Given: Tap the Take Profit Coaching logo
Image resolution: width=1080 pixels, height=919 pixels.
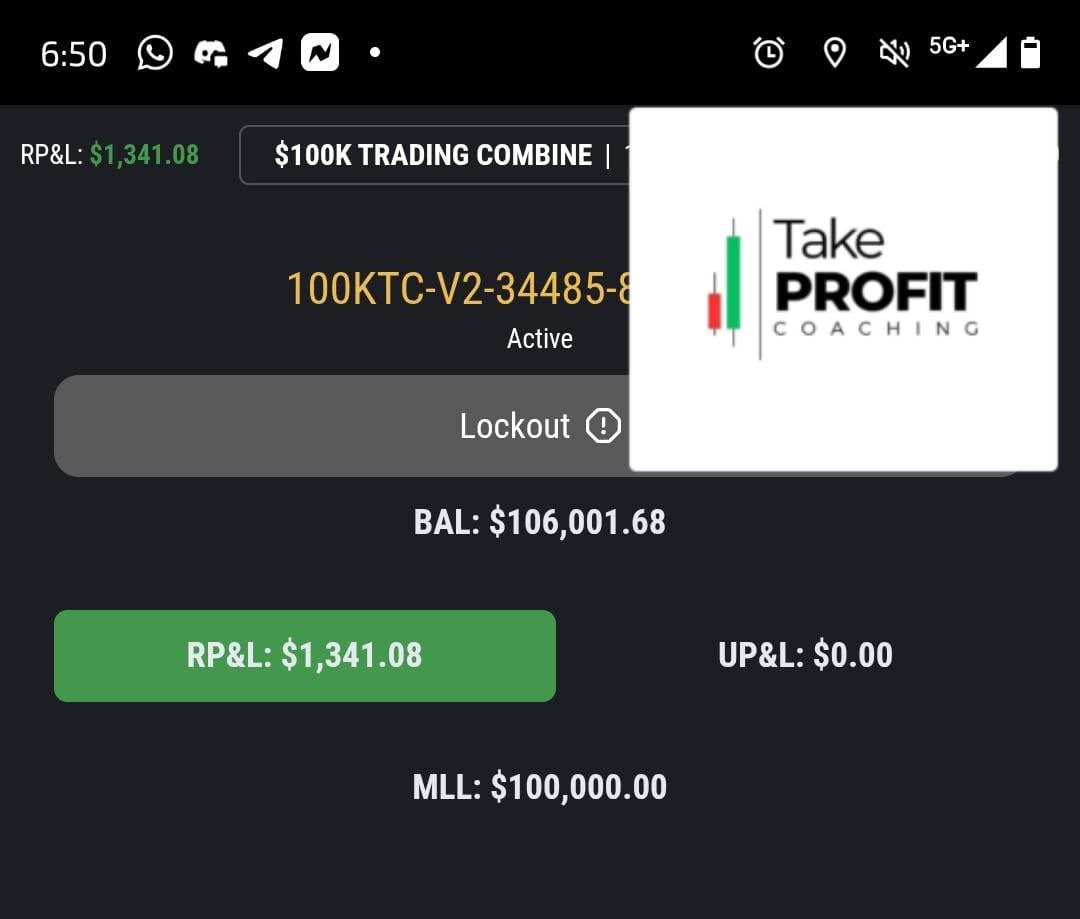Looking at the screenshot, I should pyautogui.click(x=843, y=288).
